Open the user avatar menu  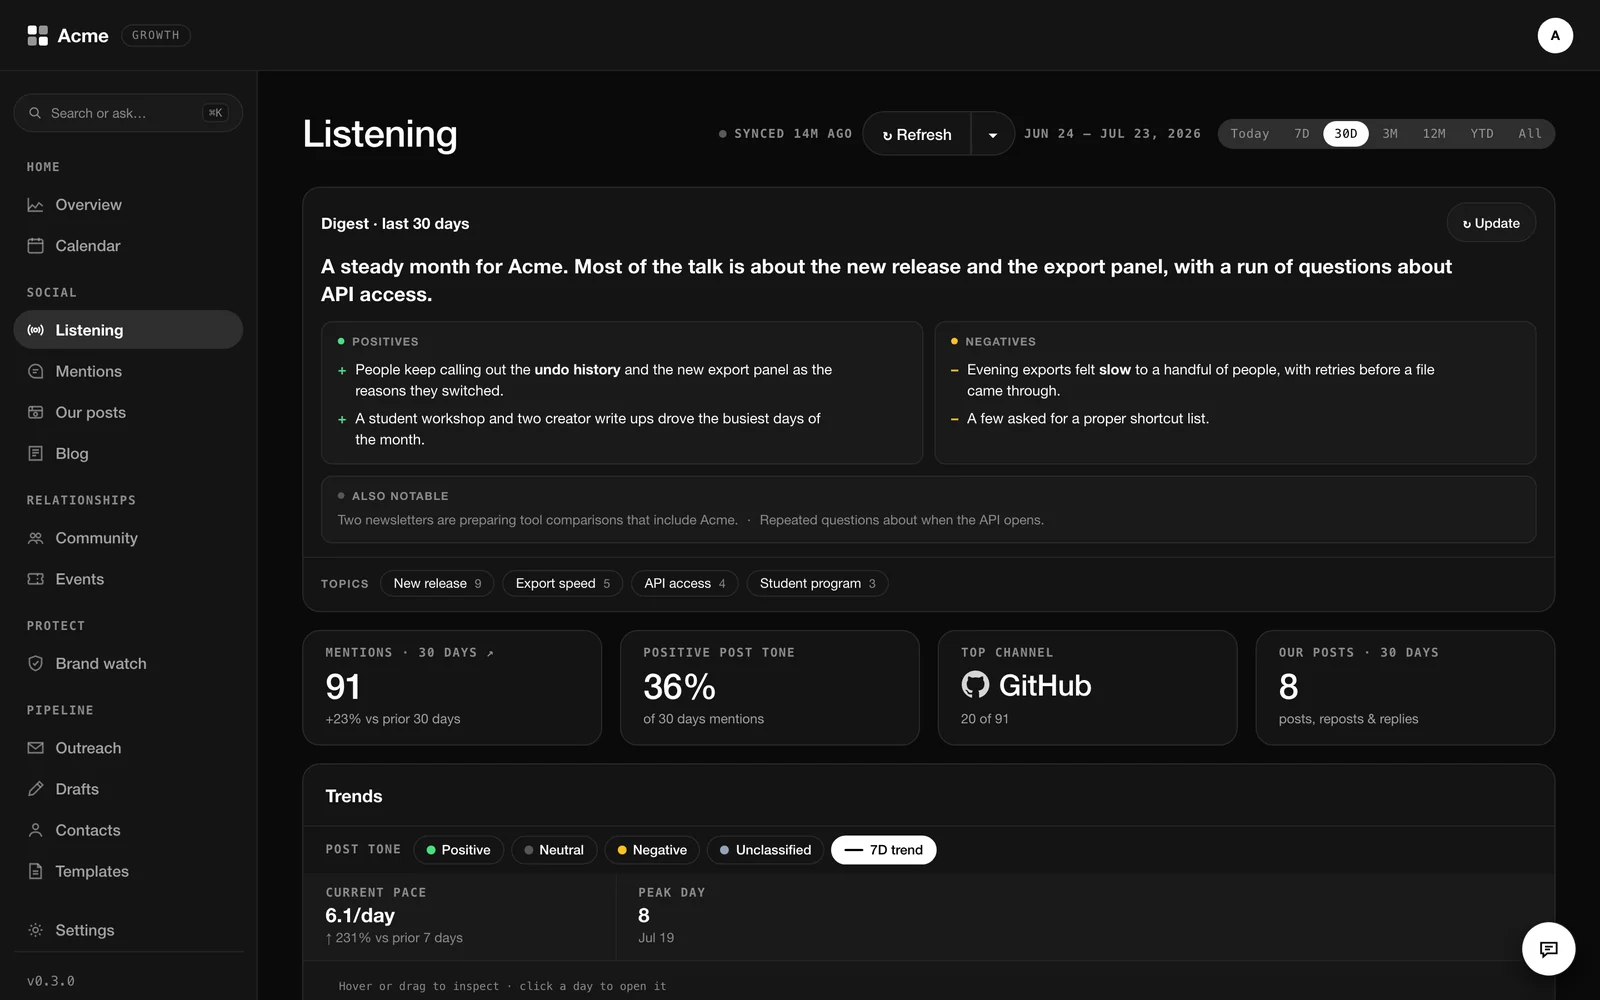point(1555,35)
